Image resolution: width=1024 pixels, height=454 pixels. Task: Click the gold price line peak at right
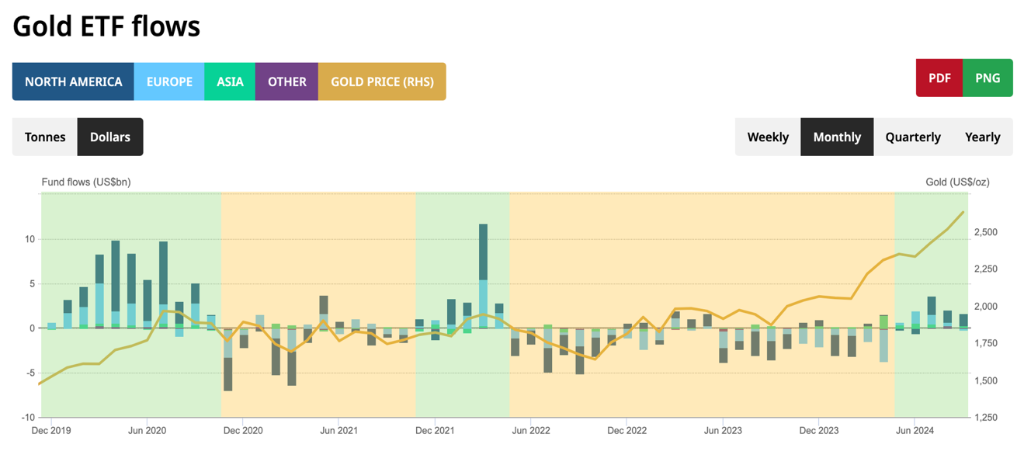962,212
